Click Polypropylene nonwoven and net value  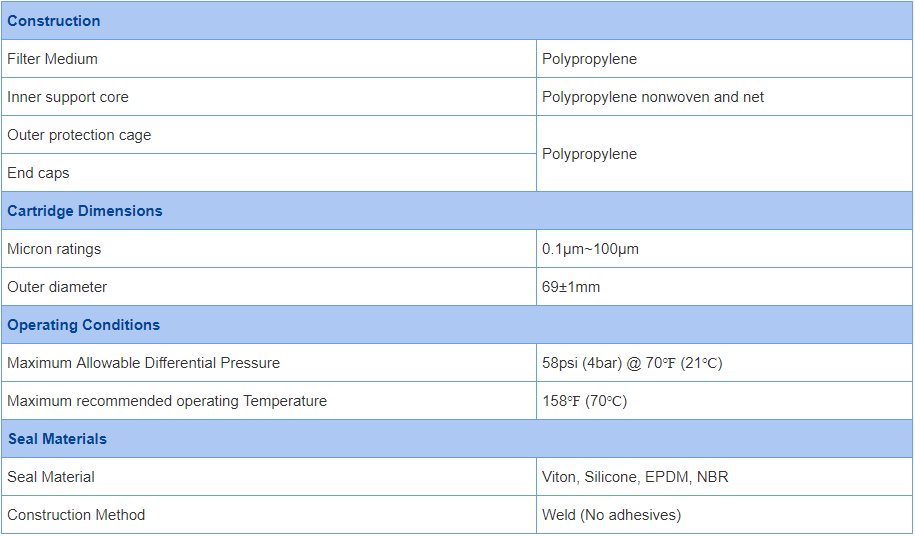click(x=653, y=97)
